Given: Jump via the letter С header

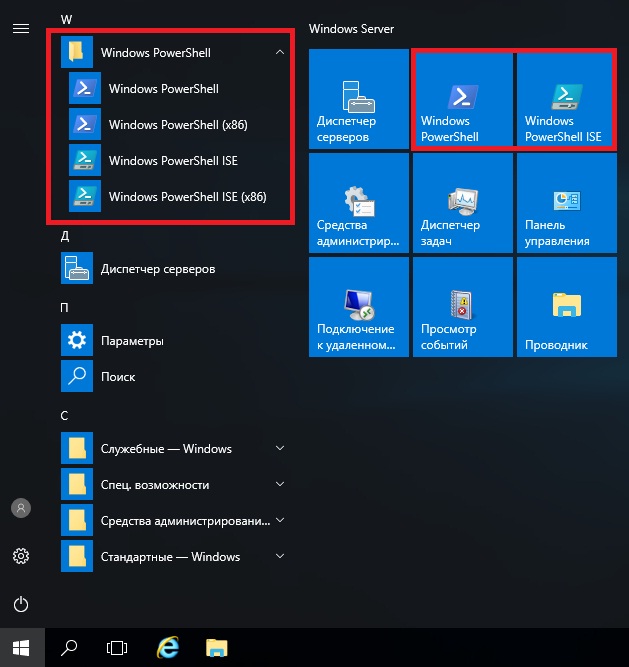Looking at the screenshot, I should [x=64, y=416].
